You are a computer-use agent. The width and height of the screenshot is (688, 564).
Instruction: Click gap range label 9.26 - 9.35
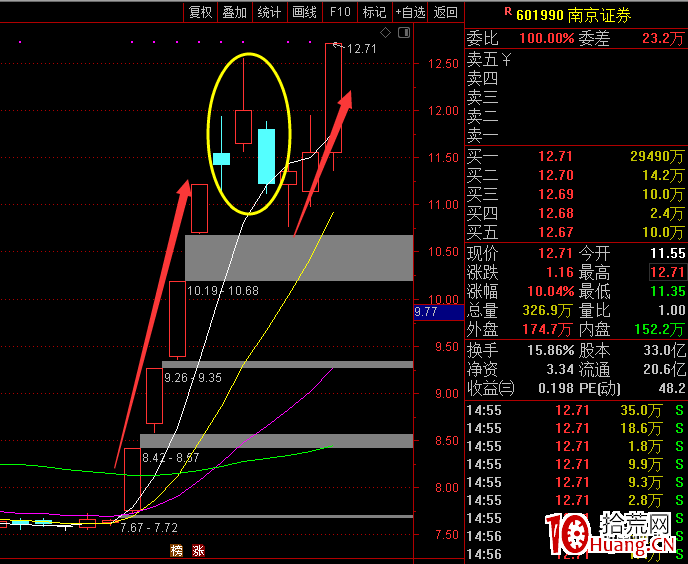[x=193, y=377]
